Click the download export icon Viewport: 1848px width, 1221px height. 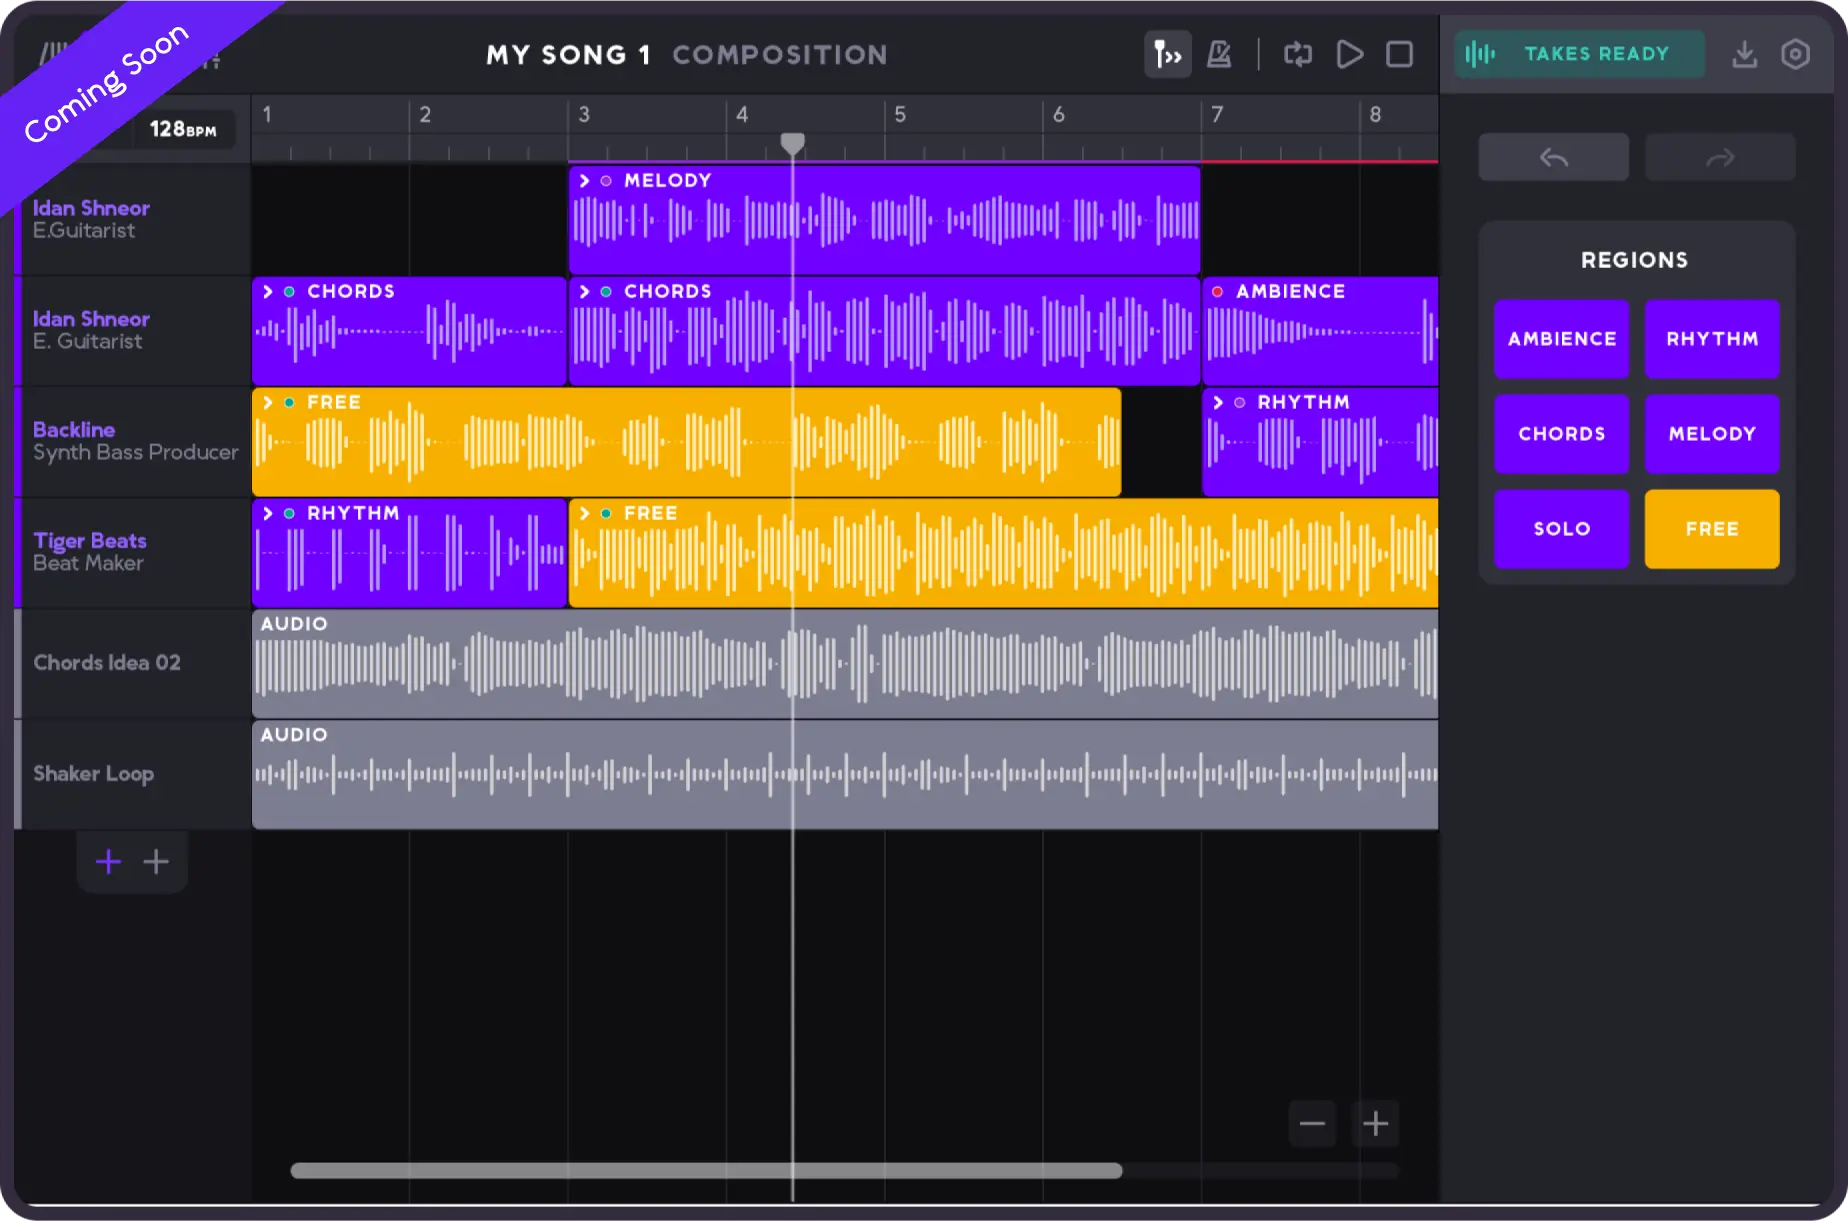click(1745, 54)
